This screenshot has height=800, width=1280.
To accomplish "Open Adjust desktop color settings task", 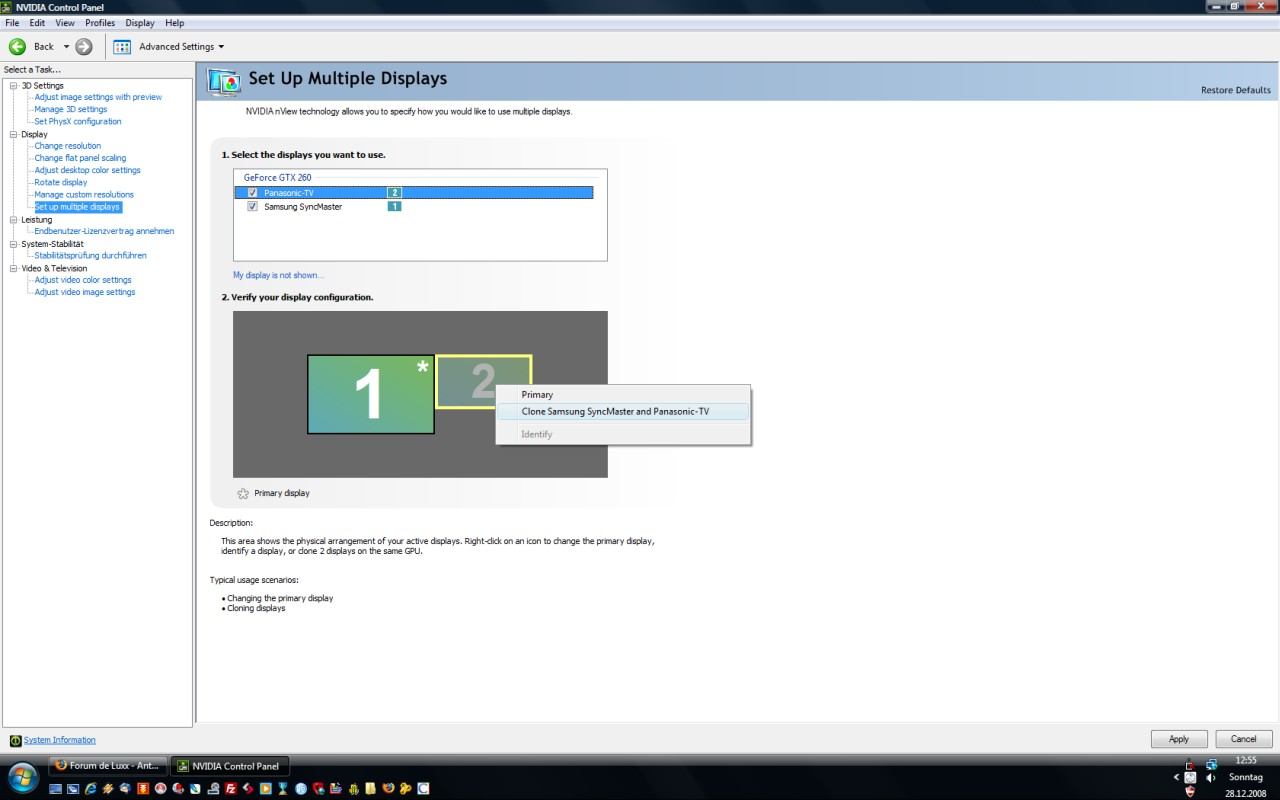I will click(88, 170).
